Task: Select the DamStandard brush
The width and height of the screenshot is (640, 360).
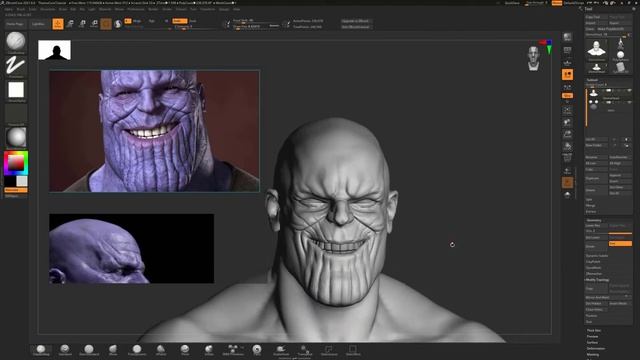Action: click(x=89, y=350)
